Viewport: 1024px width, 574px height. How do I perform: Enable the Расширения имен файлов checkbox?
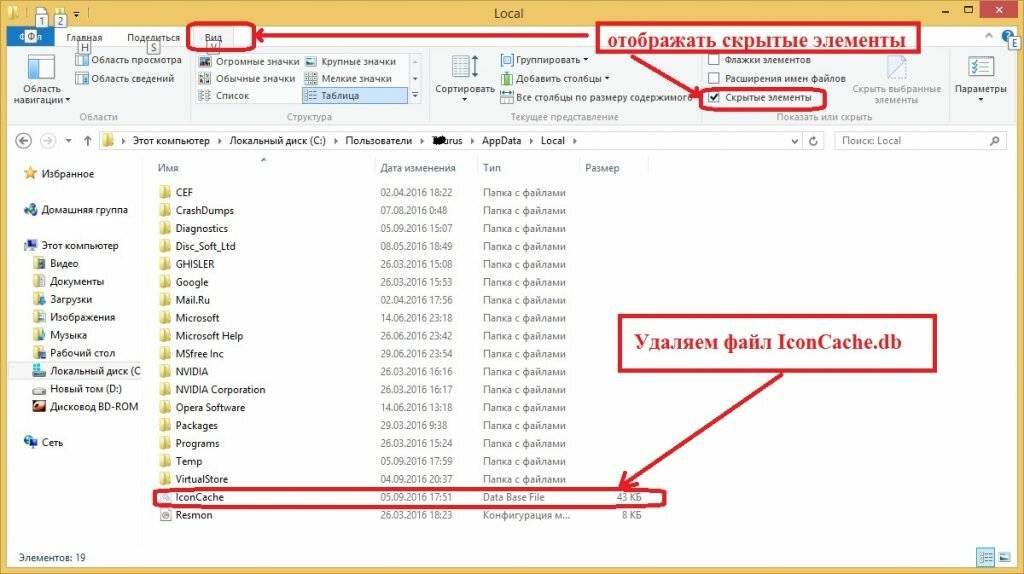[x=713, y=79]
